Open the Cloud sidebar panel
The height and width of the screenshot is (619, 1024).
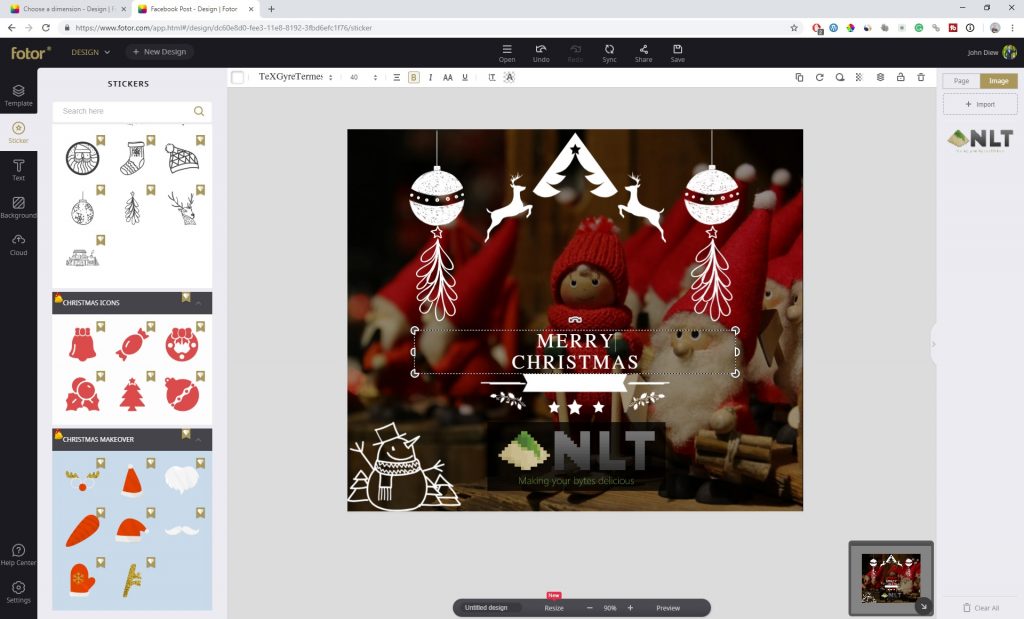click(x=18, y=244)
